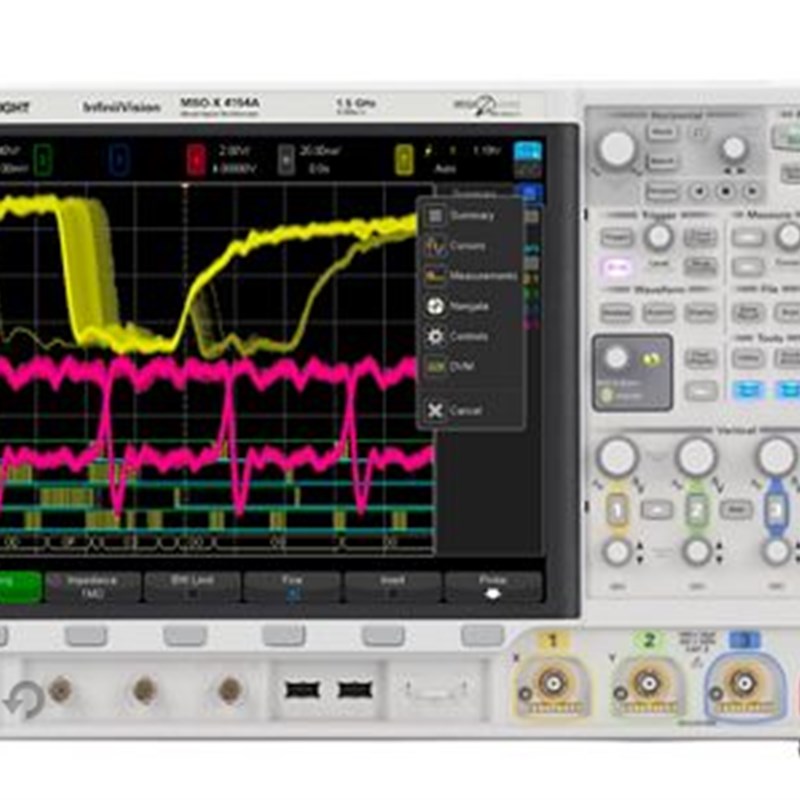Click the lower-right Trigger section key
The image size is (800, 800).
(700, 266)
